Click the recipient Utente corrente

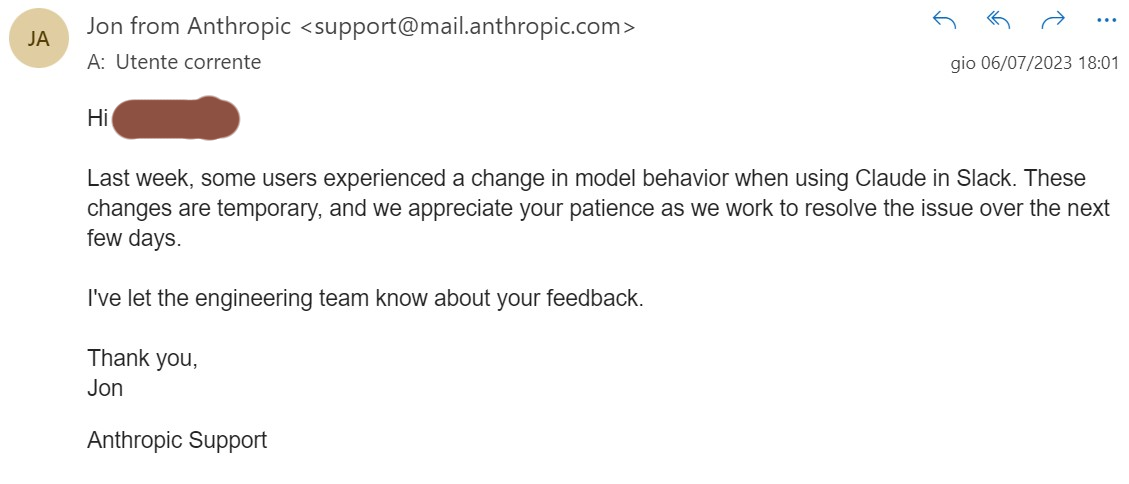click(188, 63)
